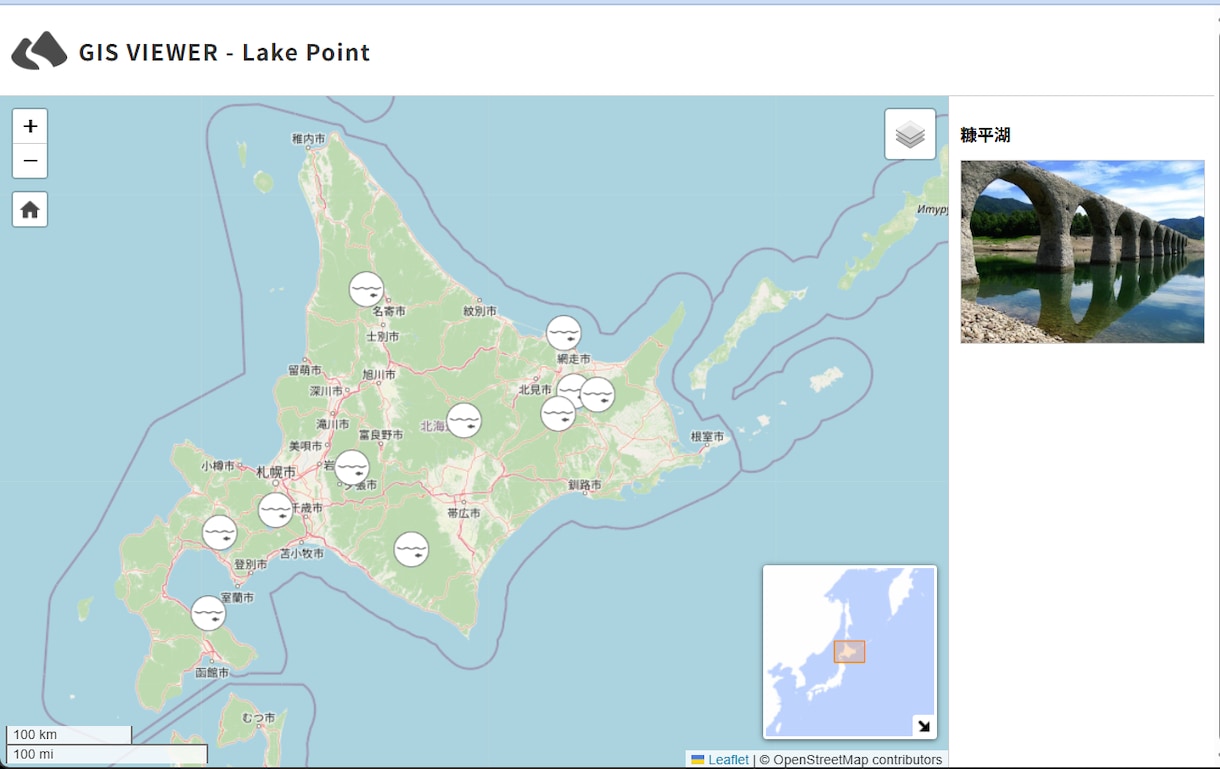The width and height of the screenshot is (1220, 769).
Task: Open the OpenStreetMap contributors link
Action: [857, 760]
